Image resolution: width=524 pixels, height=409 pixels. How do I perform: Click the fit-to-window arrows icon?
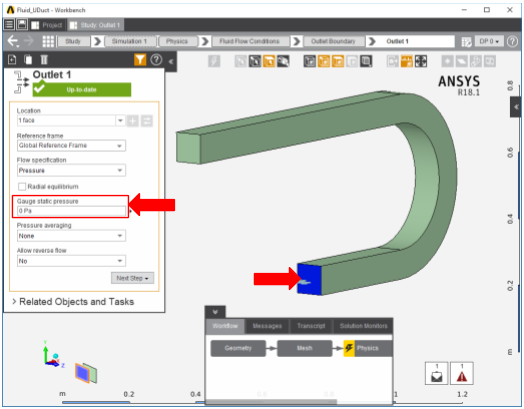[421, 61]
